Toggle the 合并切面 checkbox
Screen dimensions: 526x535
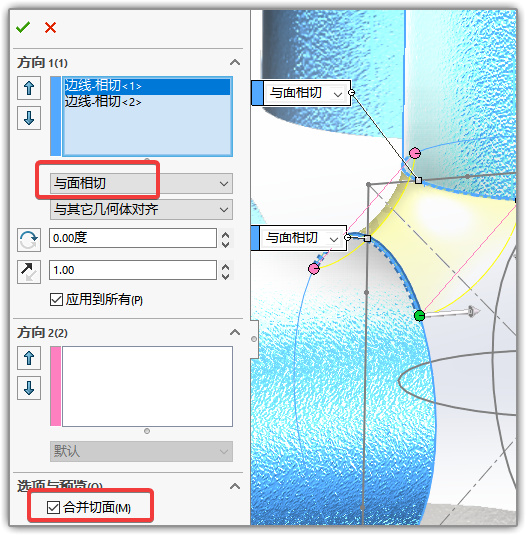(53, 507)
